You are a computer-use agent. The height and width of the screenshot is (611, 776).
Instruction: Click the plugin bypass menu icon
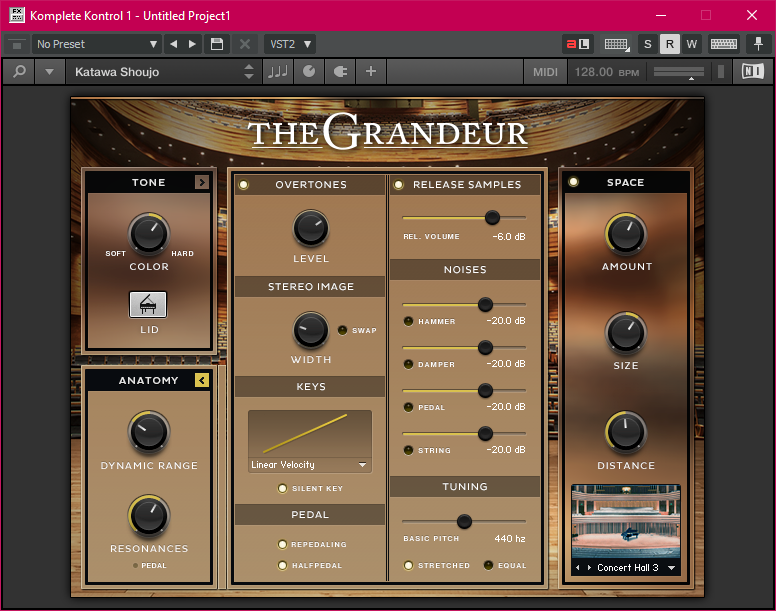(17, 45)
